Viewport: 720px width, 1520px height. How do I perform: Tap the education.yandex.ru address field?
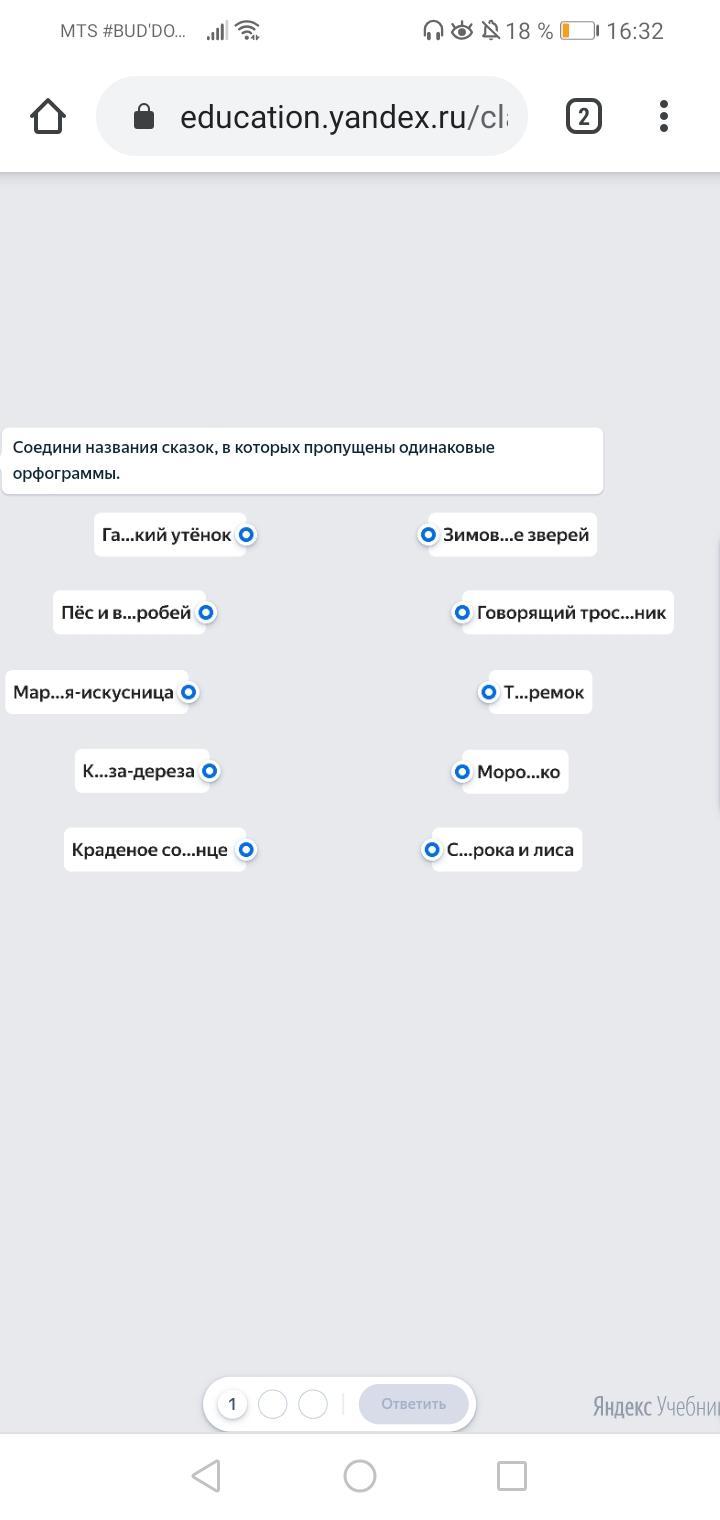tap(340, 117)
